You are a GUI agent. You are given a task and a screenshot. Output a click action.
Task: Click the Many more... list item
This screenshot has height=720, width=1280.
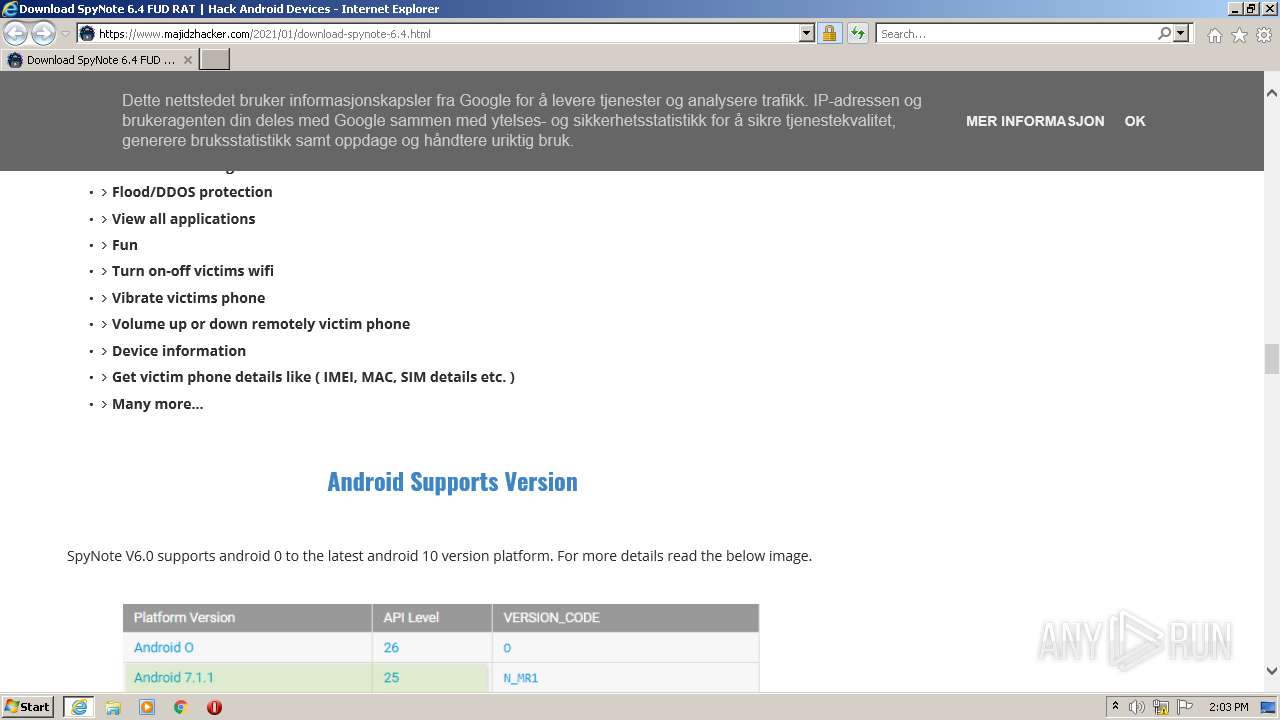(x=157, y=404)
